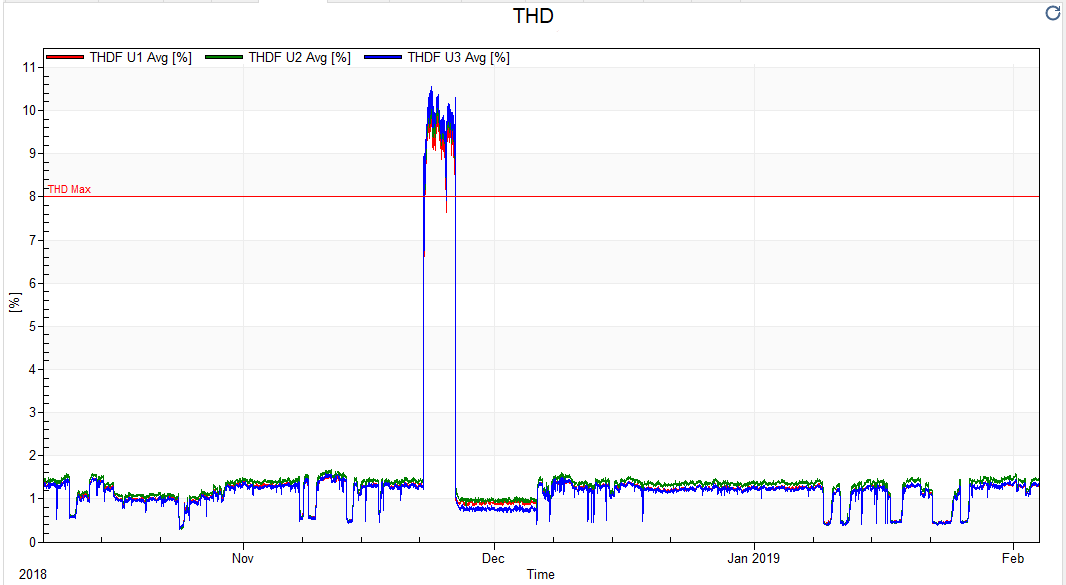Toggle the THDF U2 Avg legend entry
Viewport: 1066px width, 585px height.
(278, 58)
